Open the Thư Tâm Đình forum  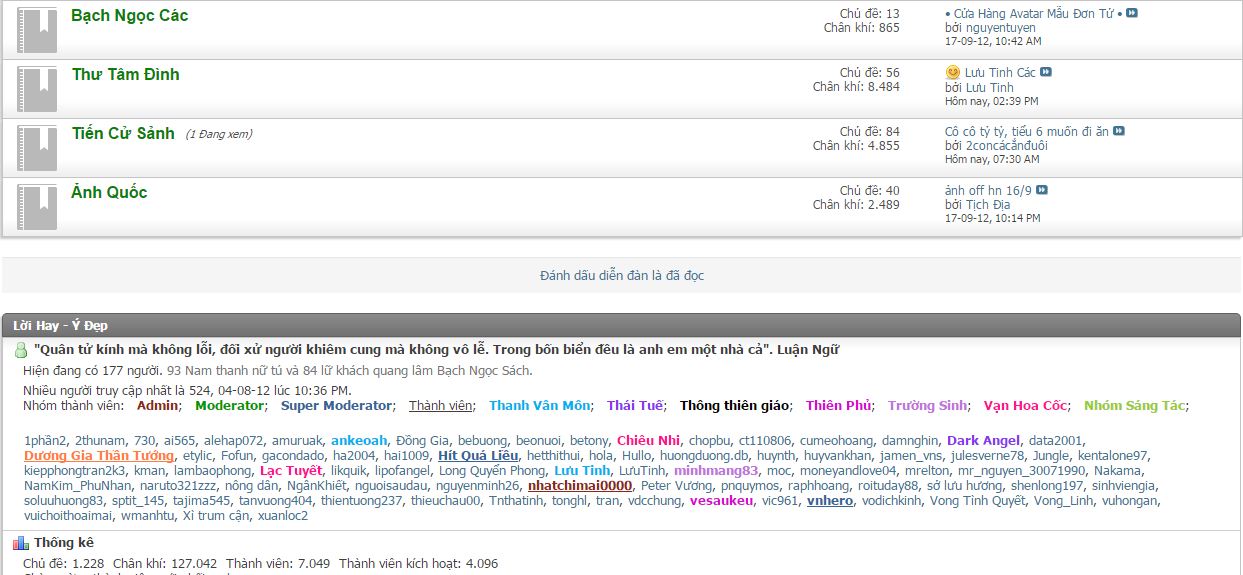tap(125, 75)
